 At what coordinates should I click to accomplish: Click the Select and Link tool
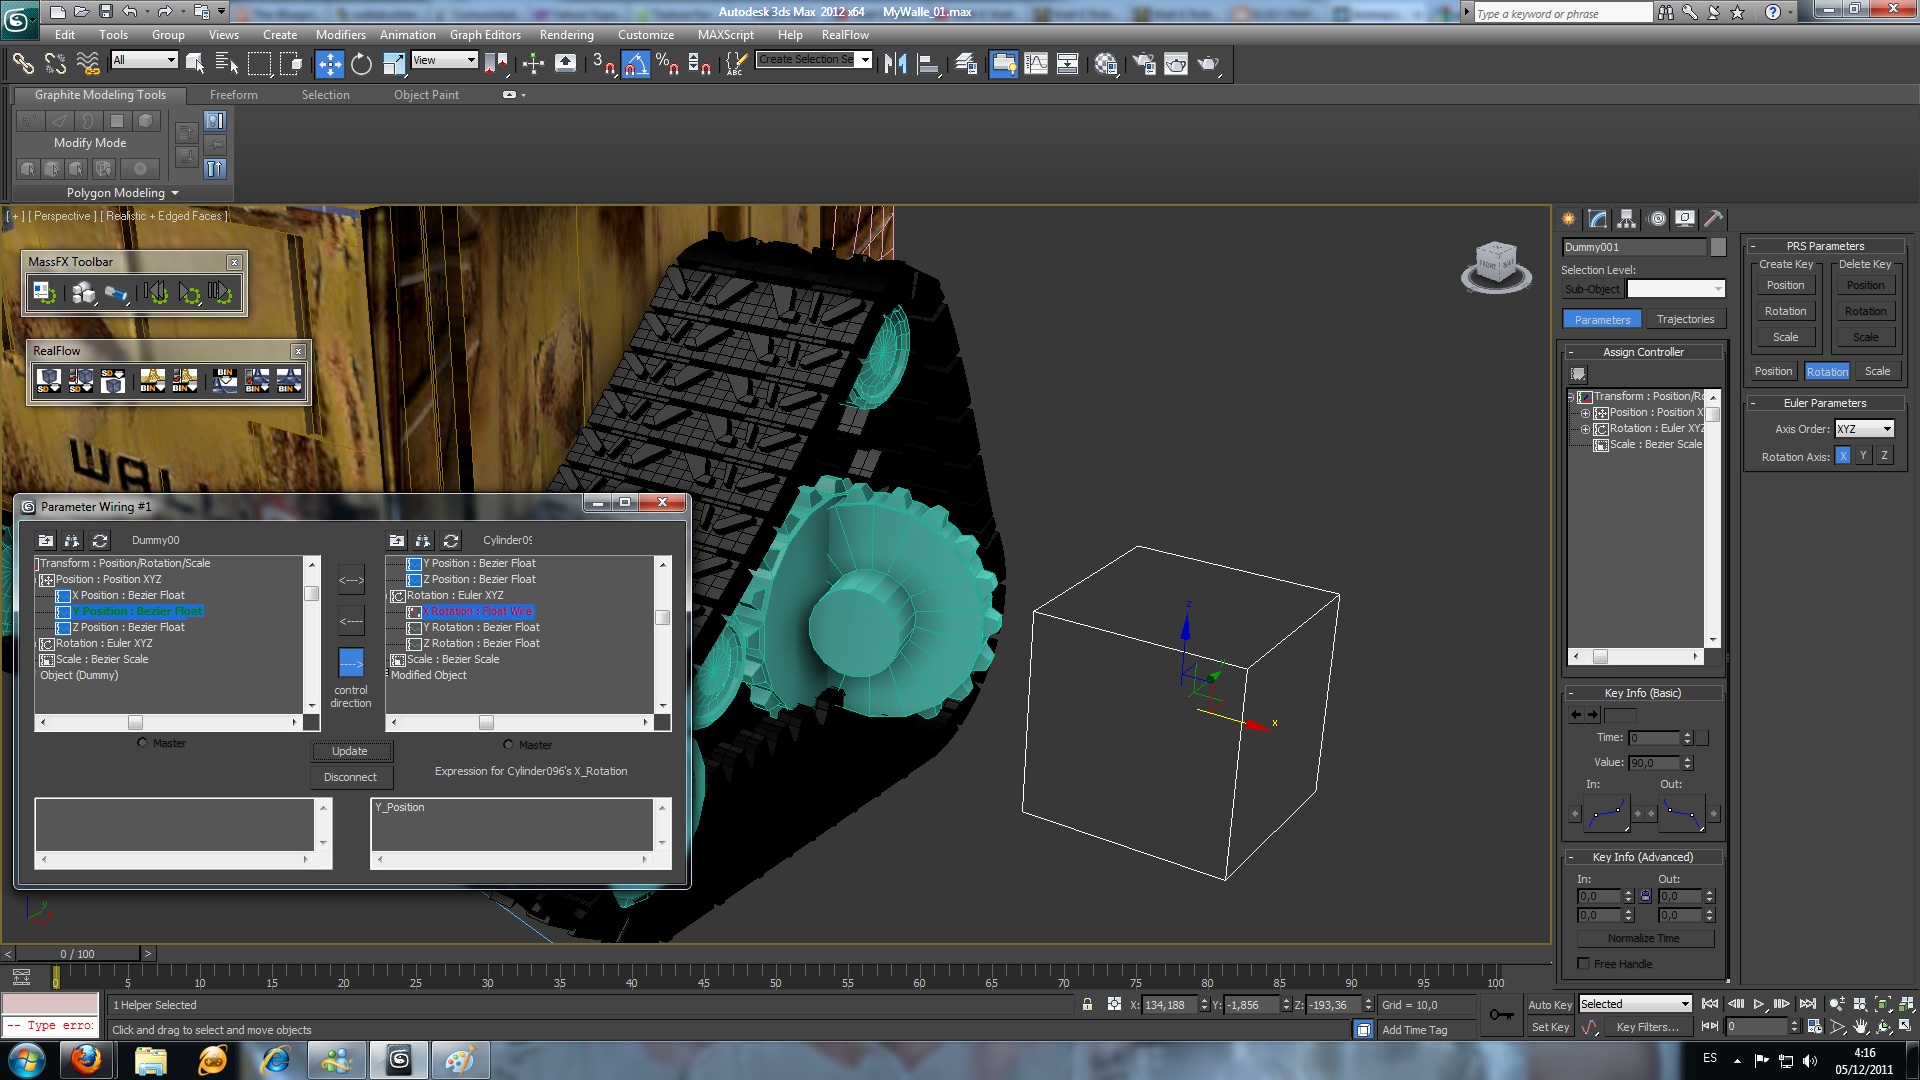click(22, 64)
